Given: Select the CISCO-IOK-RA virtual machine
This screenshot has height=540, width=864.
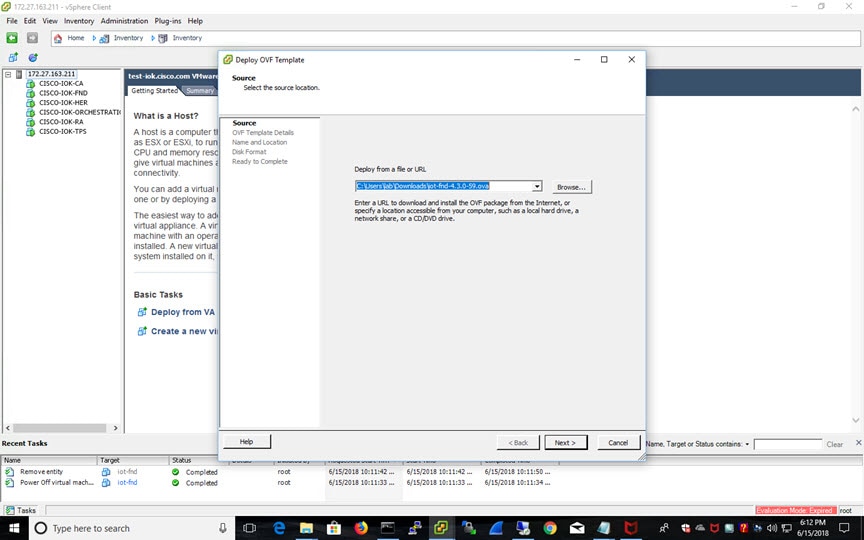Looking at the screenshot, I should 61,122.
